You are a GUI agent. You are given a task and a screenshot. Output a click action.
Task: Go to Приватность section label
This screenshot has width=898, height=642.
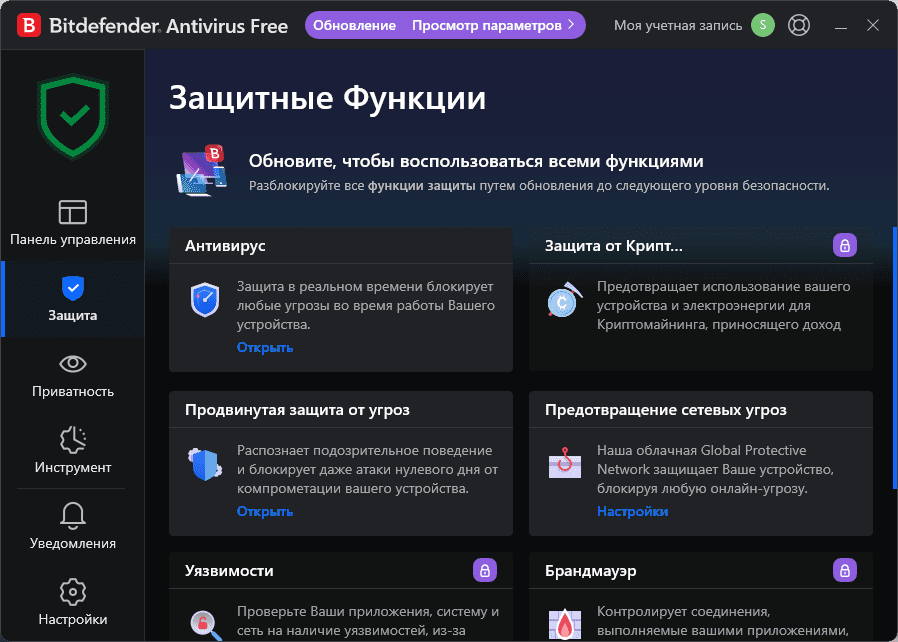(x=73, y=392)
